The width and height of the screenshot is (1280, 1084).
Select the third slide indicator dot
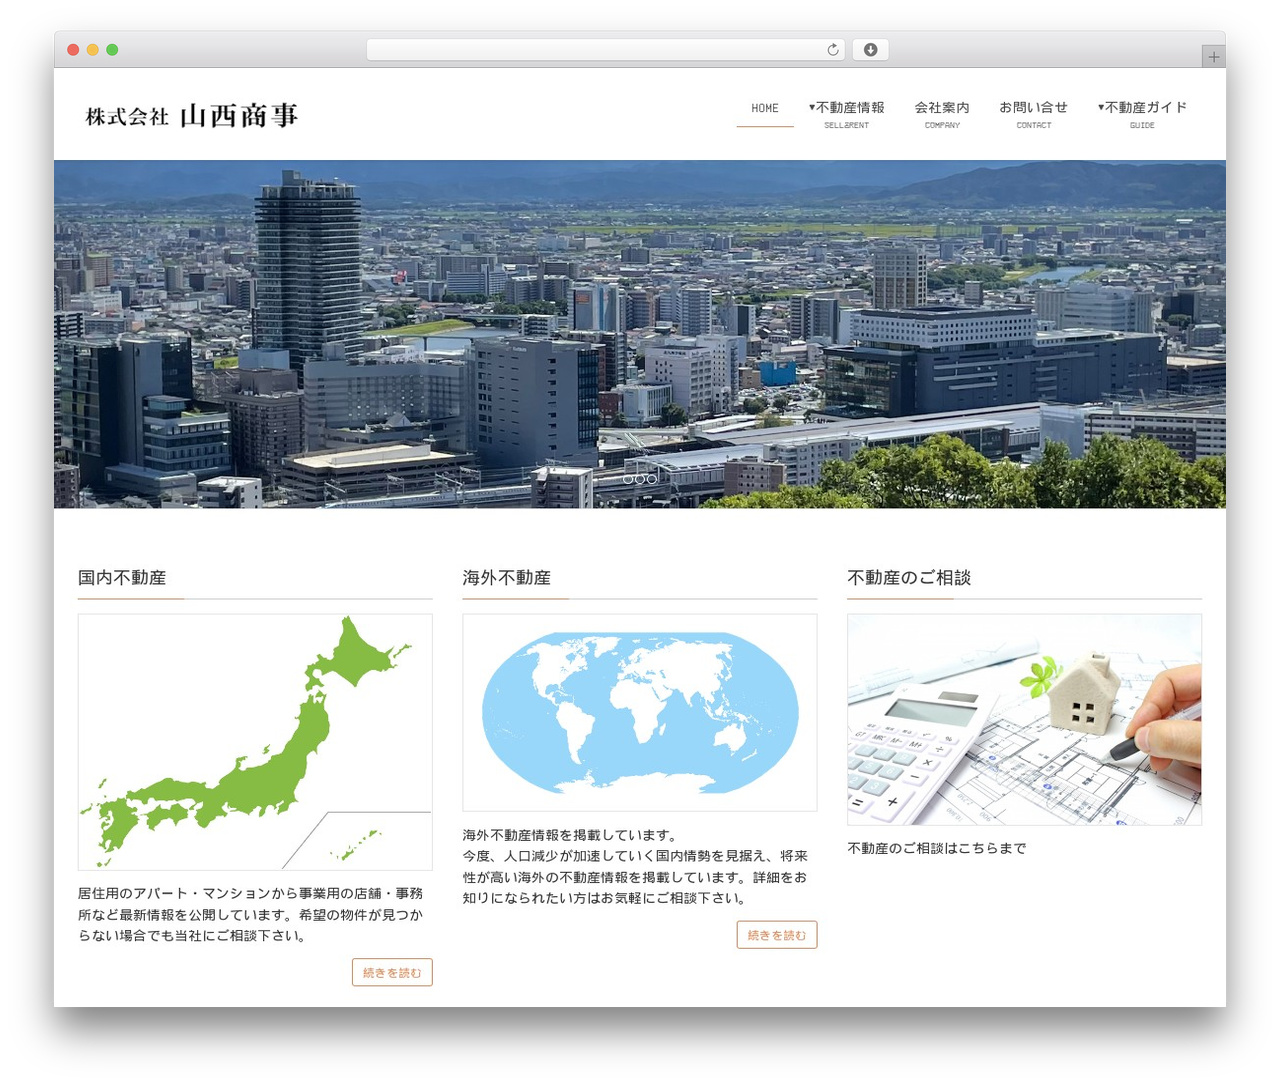(652, 479)
